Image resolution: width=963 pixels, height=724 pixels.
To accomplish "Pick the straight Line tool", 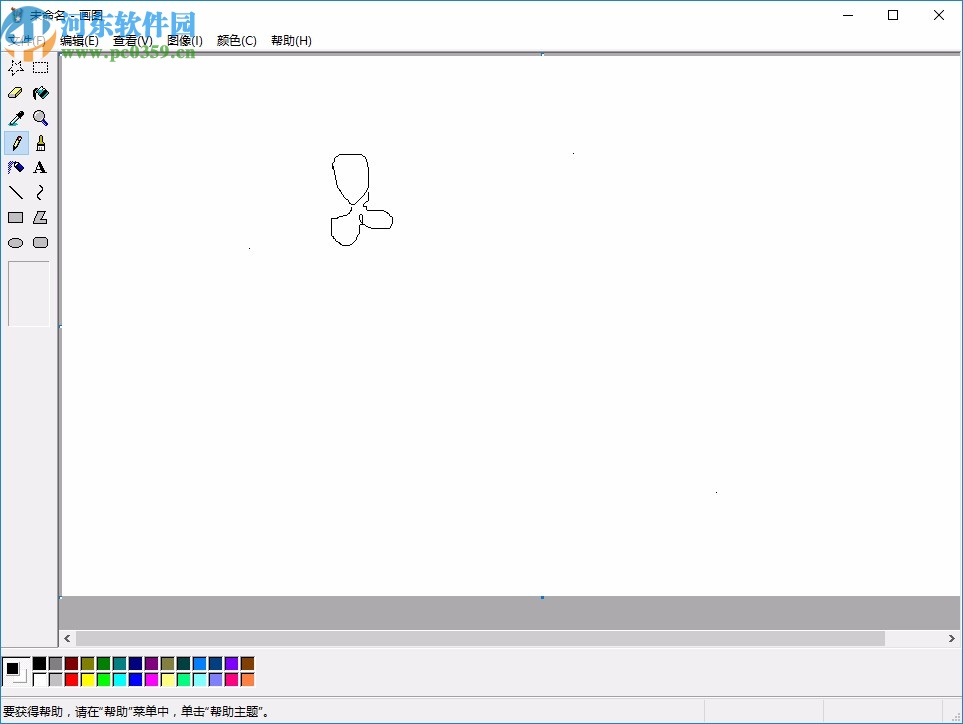I will point(15,192).
